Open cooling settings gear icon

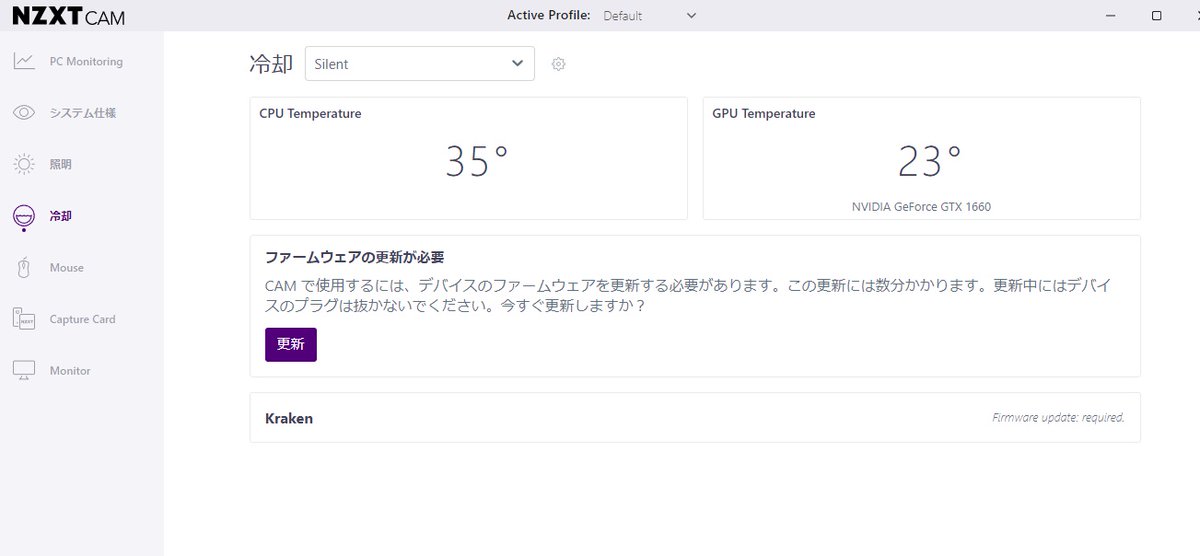click(559, 64)
